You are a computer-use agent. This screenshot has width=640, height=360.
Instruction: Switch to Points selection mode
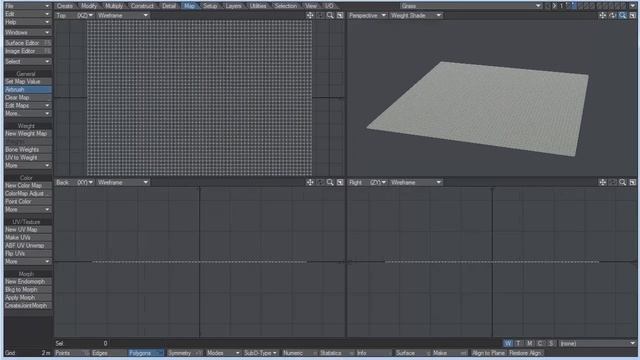click(x=72, y=353)
